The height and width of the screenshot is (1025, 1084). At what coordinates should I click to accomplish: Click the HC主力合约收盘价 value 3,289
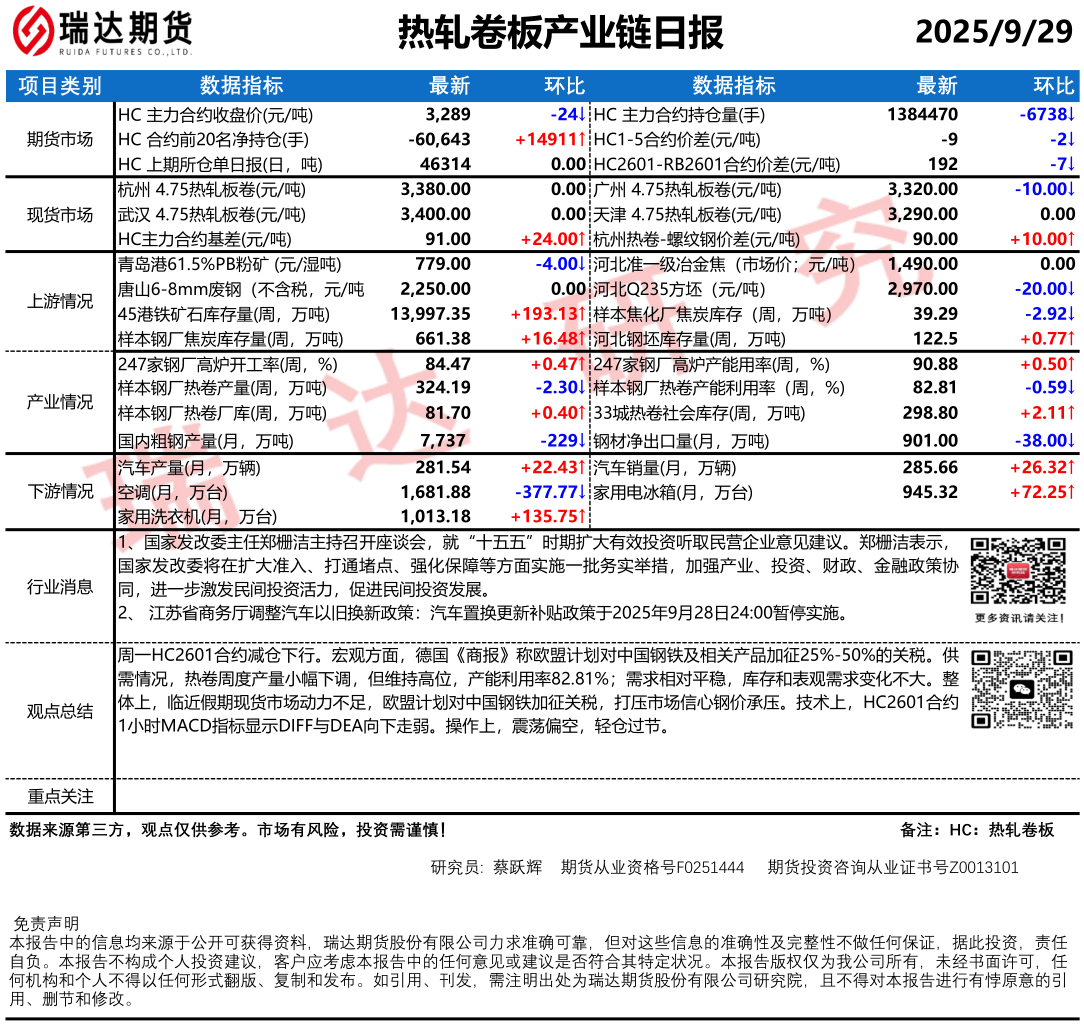pyautogui.click(x=447, y=115)
